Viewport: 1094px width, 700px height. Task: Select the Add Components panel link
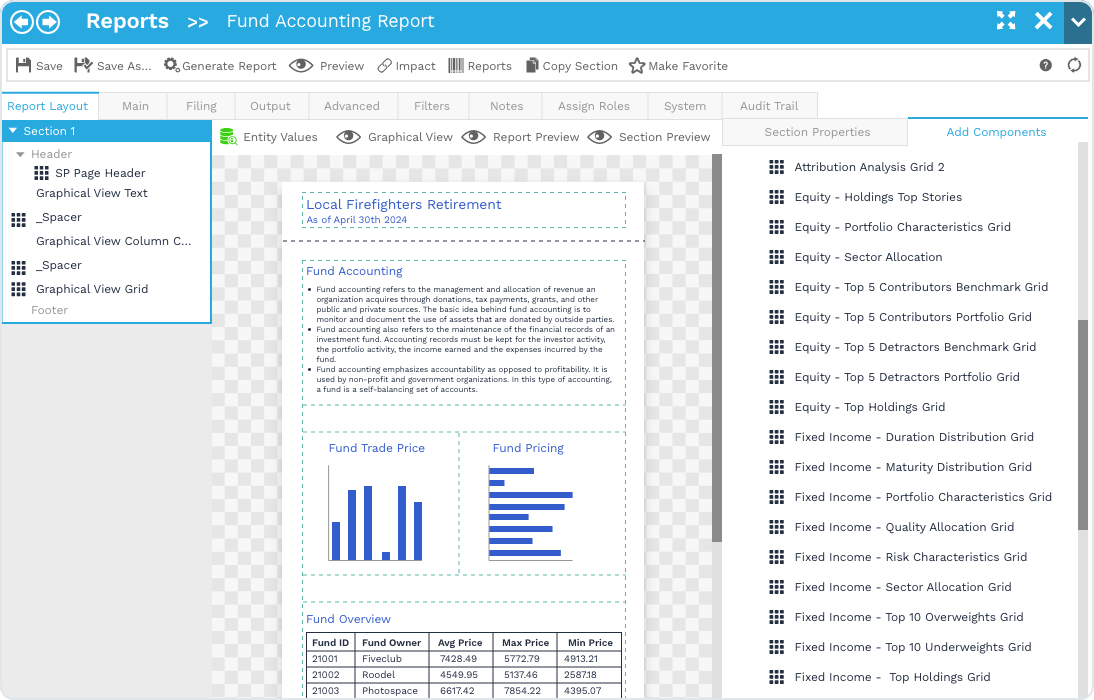tap(997, 131)
